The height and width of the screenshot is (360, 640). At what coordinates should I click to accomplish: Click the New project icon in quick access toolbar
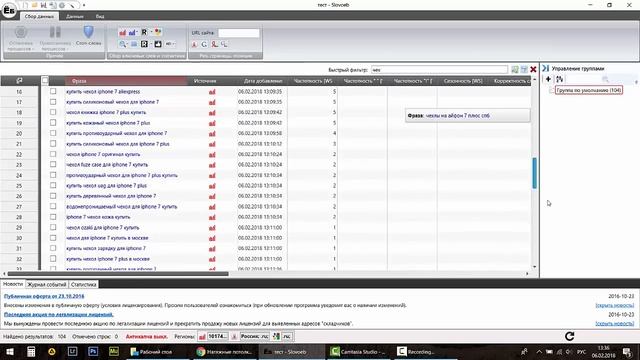(25, 5)
